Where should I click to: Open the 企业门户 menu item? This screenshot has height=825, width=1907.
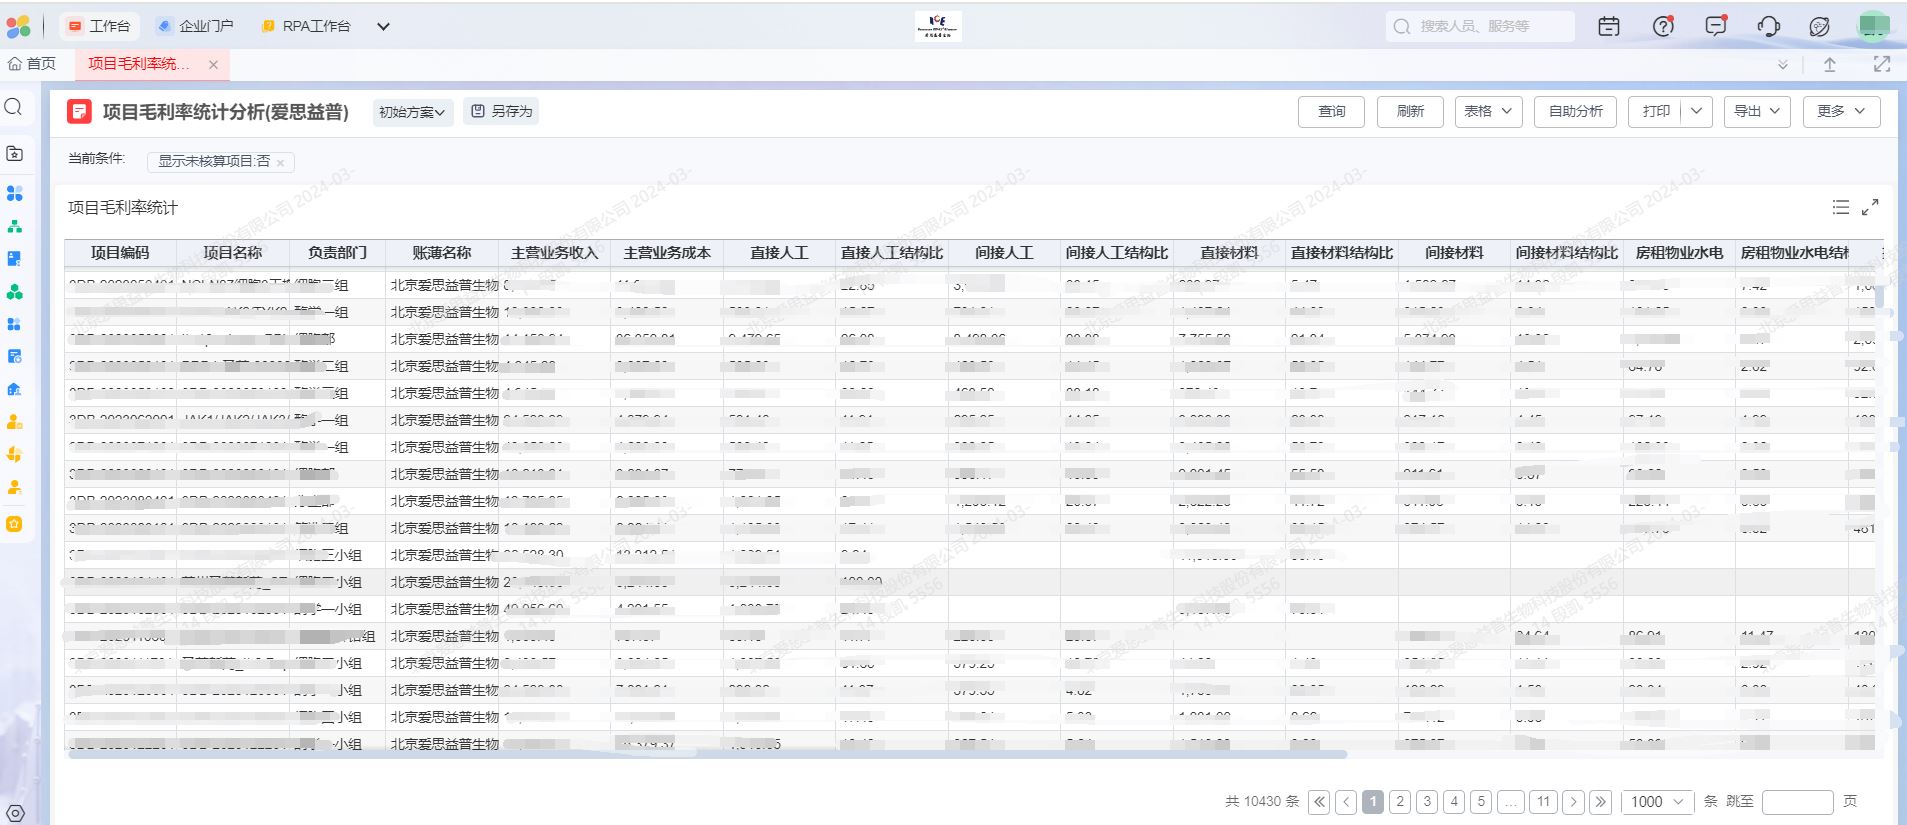(195, 26)
